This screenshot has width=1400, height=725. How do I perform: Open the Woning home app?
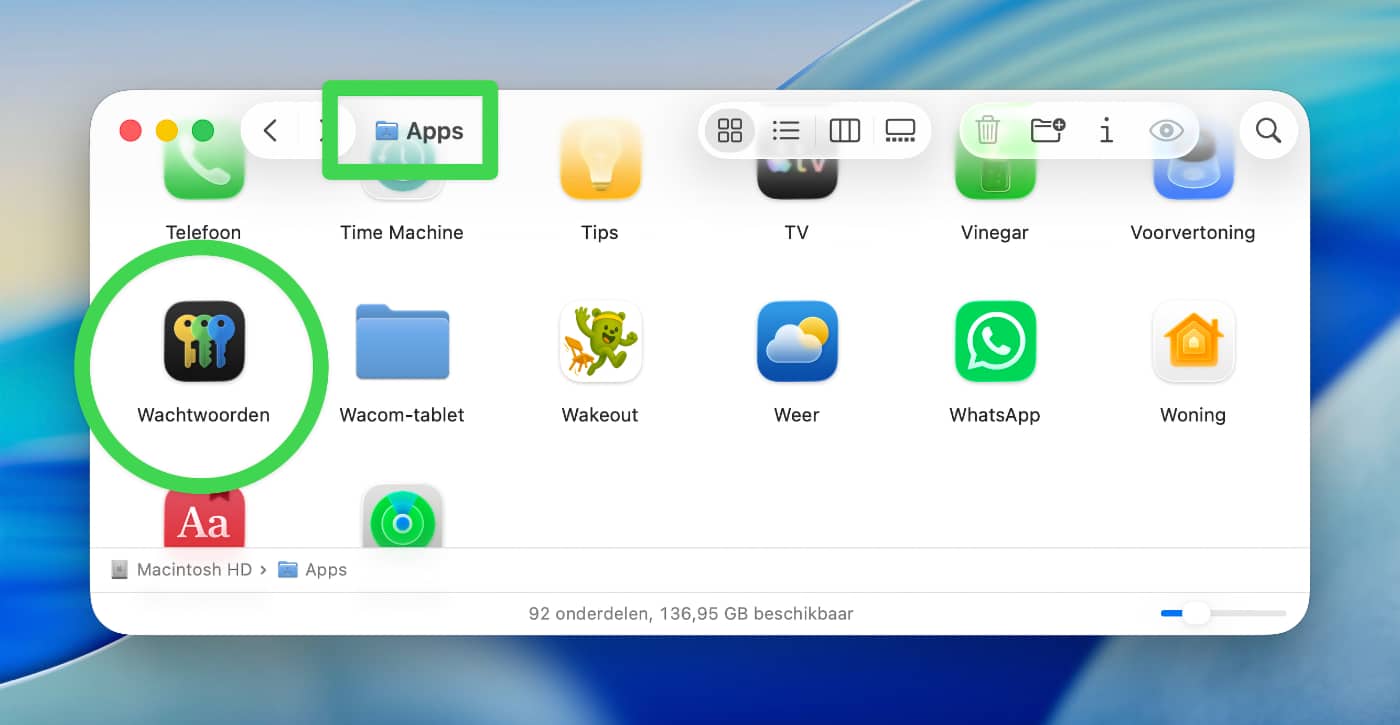tap(1193, 341)
